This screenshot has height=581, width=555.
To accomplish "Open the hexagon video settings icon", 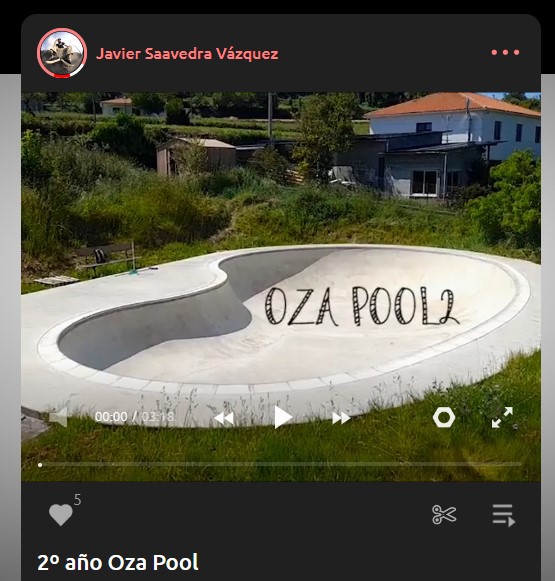I will click(x=444, y=417).
